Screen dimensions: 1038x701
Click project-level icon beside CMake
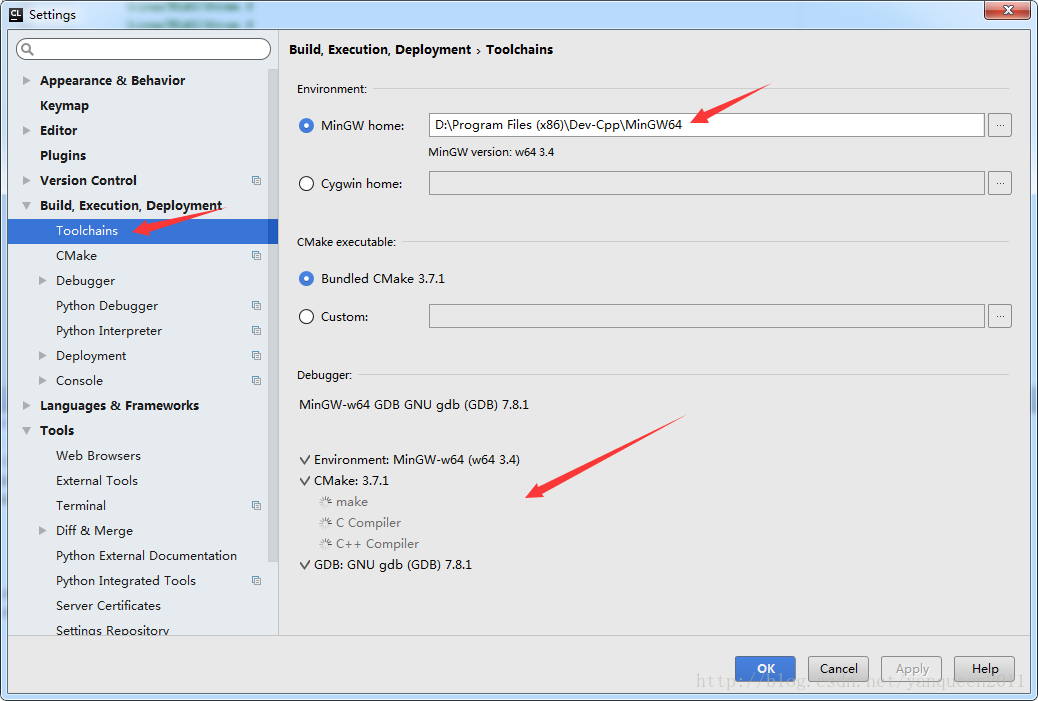click(x=256, y=256)
